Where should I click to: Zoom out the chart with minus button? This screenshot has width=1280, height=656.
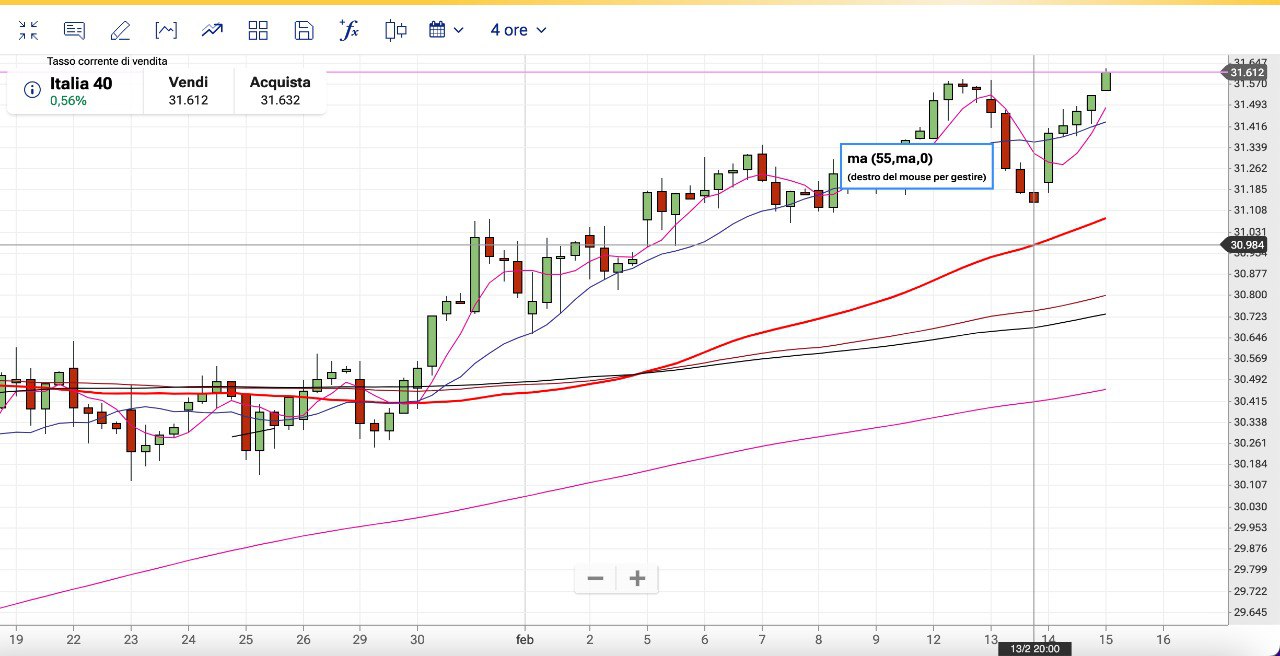595,578
